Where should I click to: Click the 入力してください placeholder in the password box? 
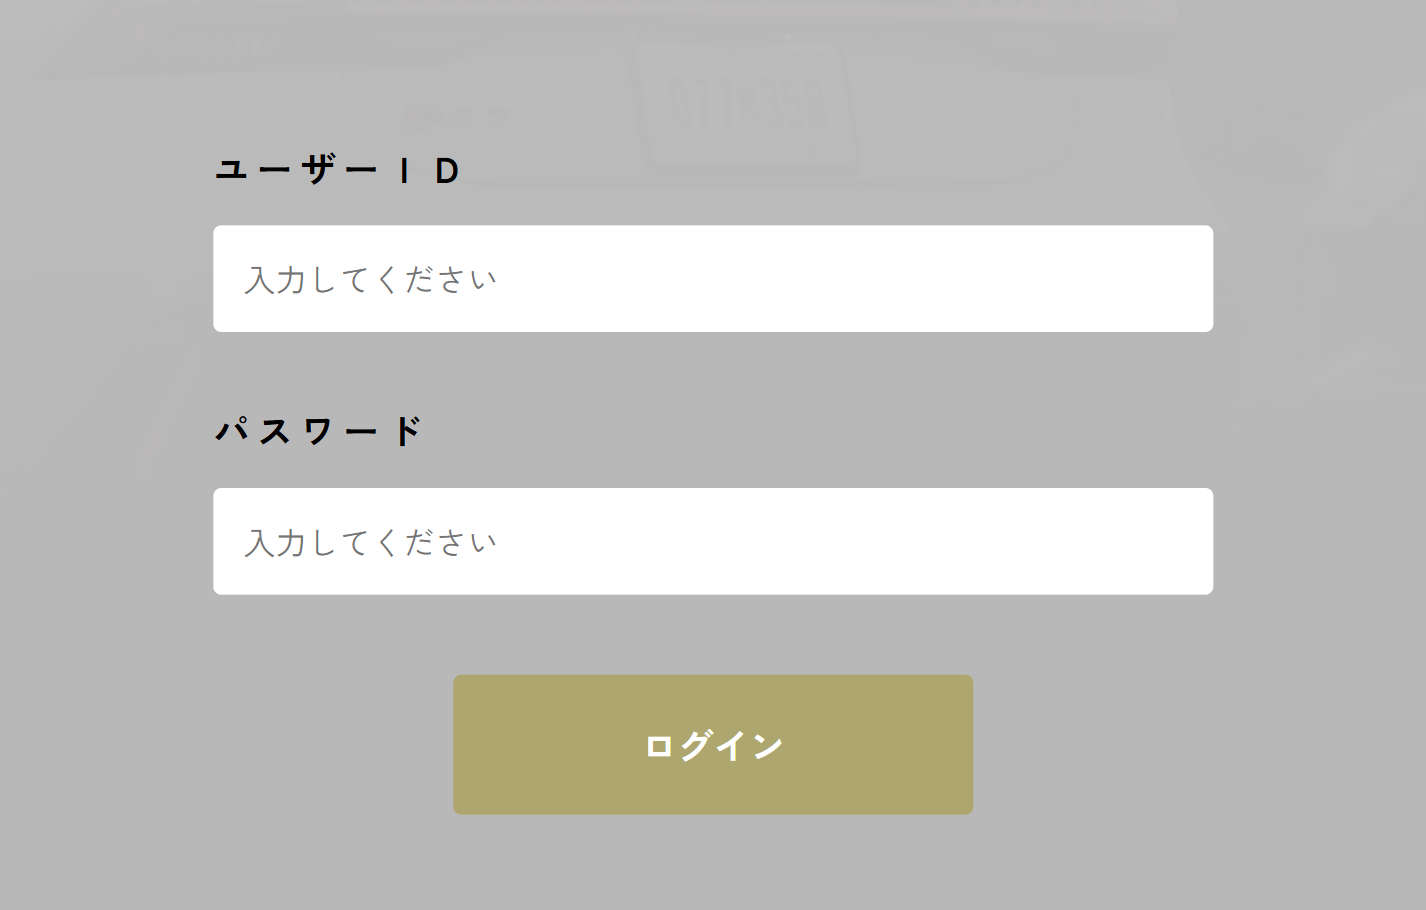click(x=371, y=543)
